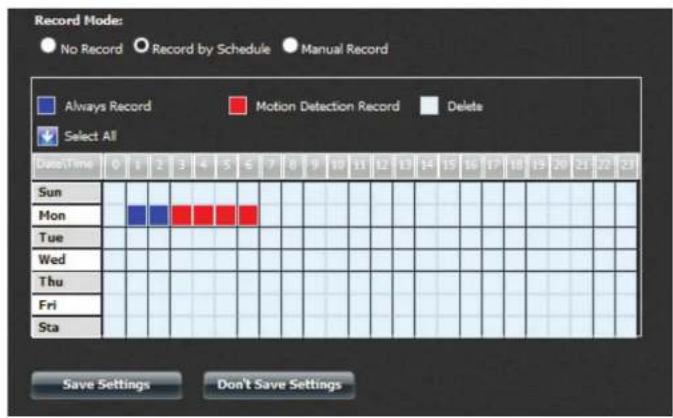Select the Fri row header
Viewport: 673px width, 418px height.
coord(67,305)
